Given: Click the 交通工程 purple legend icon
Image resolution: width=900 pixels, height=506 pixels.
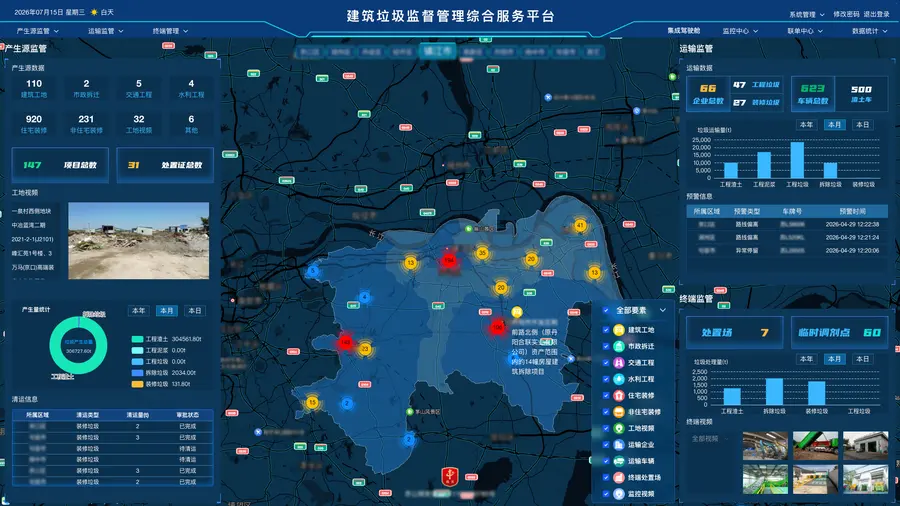Looking at the screenshot, I should click(619, 363).
